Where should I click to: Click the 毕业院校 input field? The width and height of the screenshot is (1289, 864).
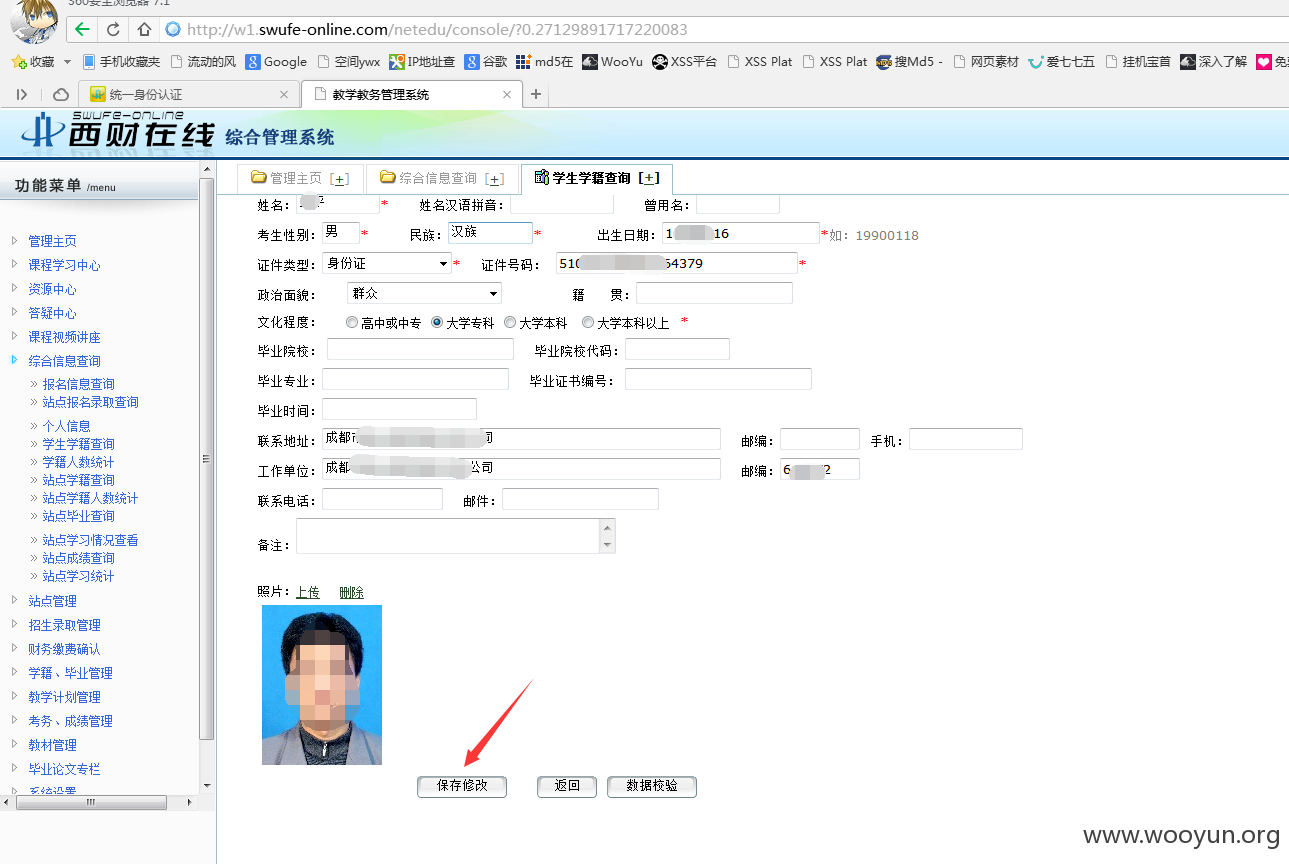420,349
